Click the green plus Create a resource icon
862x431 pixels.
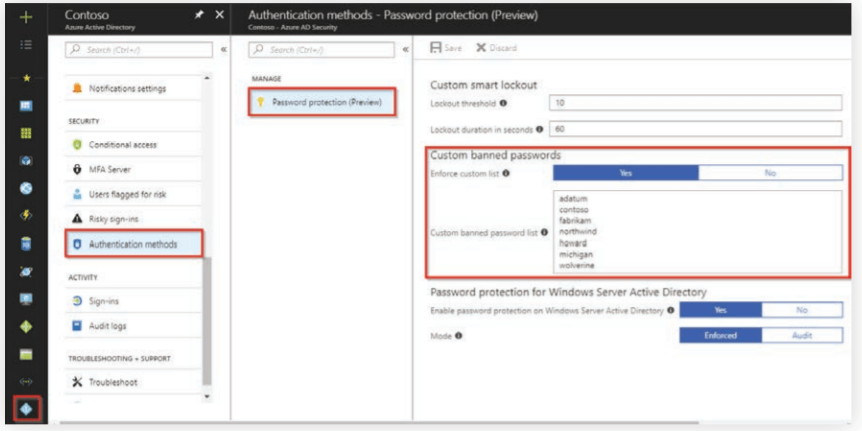pyautogui.click(x=26, y=17)
